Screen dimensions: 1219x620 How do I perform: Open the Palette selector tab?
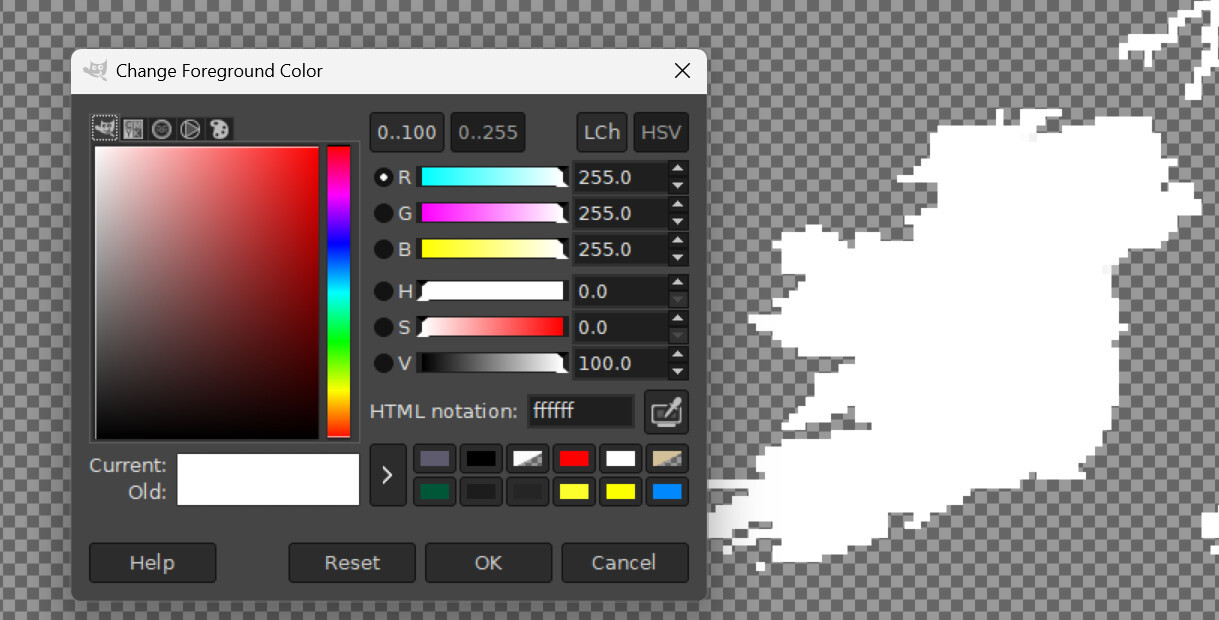219,129
